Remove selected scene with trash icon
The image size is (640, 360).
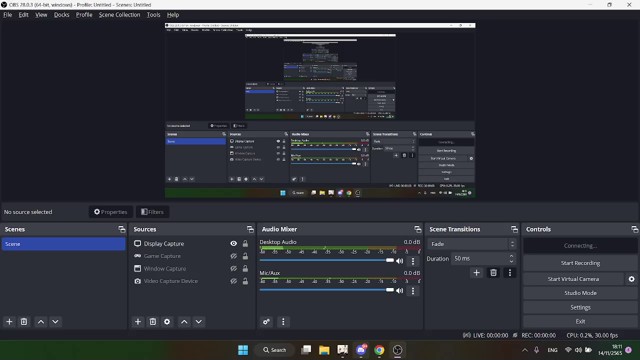coord(24,322)
